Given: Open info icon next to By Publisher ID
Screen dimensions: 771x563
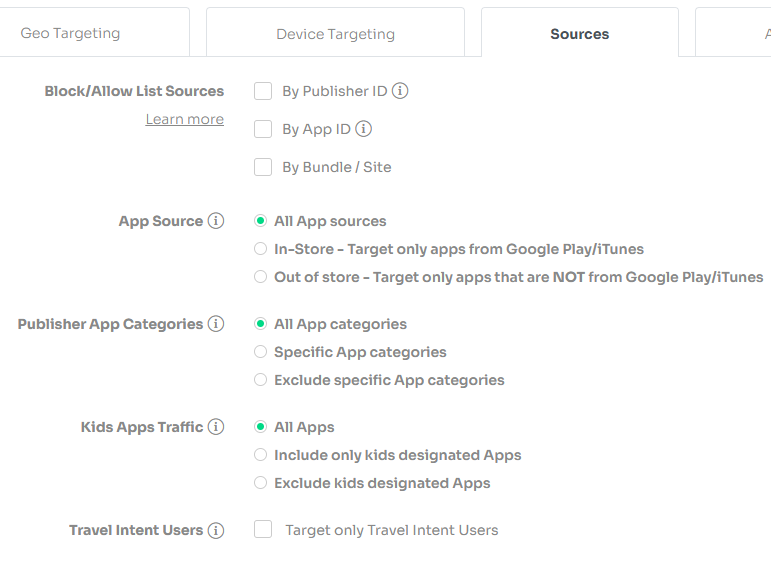Looking at the screenshot, I should coord(400,91).
